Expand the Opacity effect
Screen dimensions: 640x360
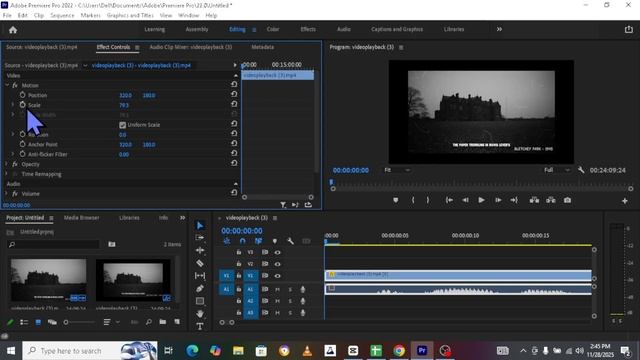pyautogui.click(x=6, y=164)
